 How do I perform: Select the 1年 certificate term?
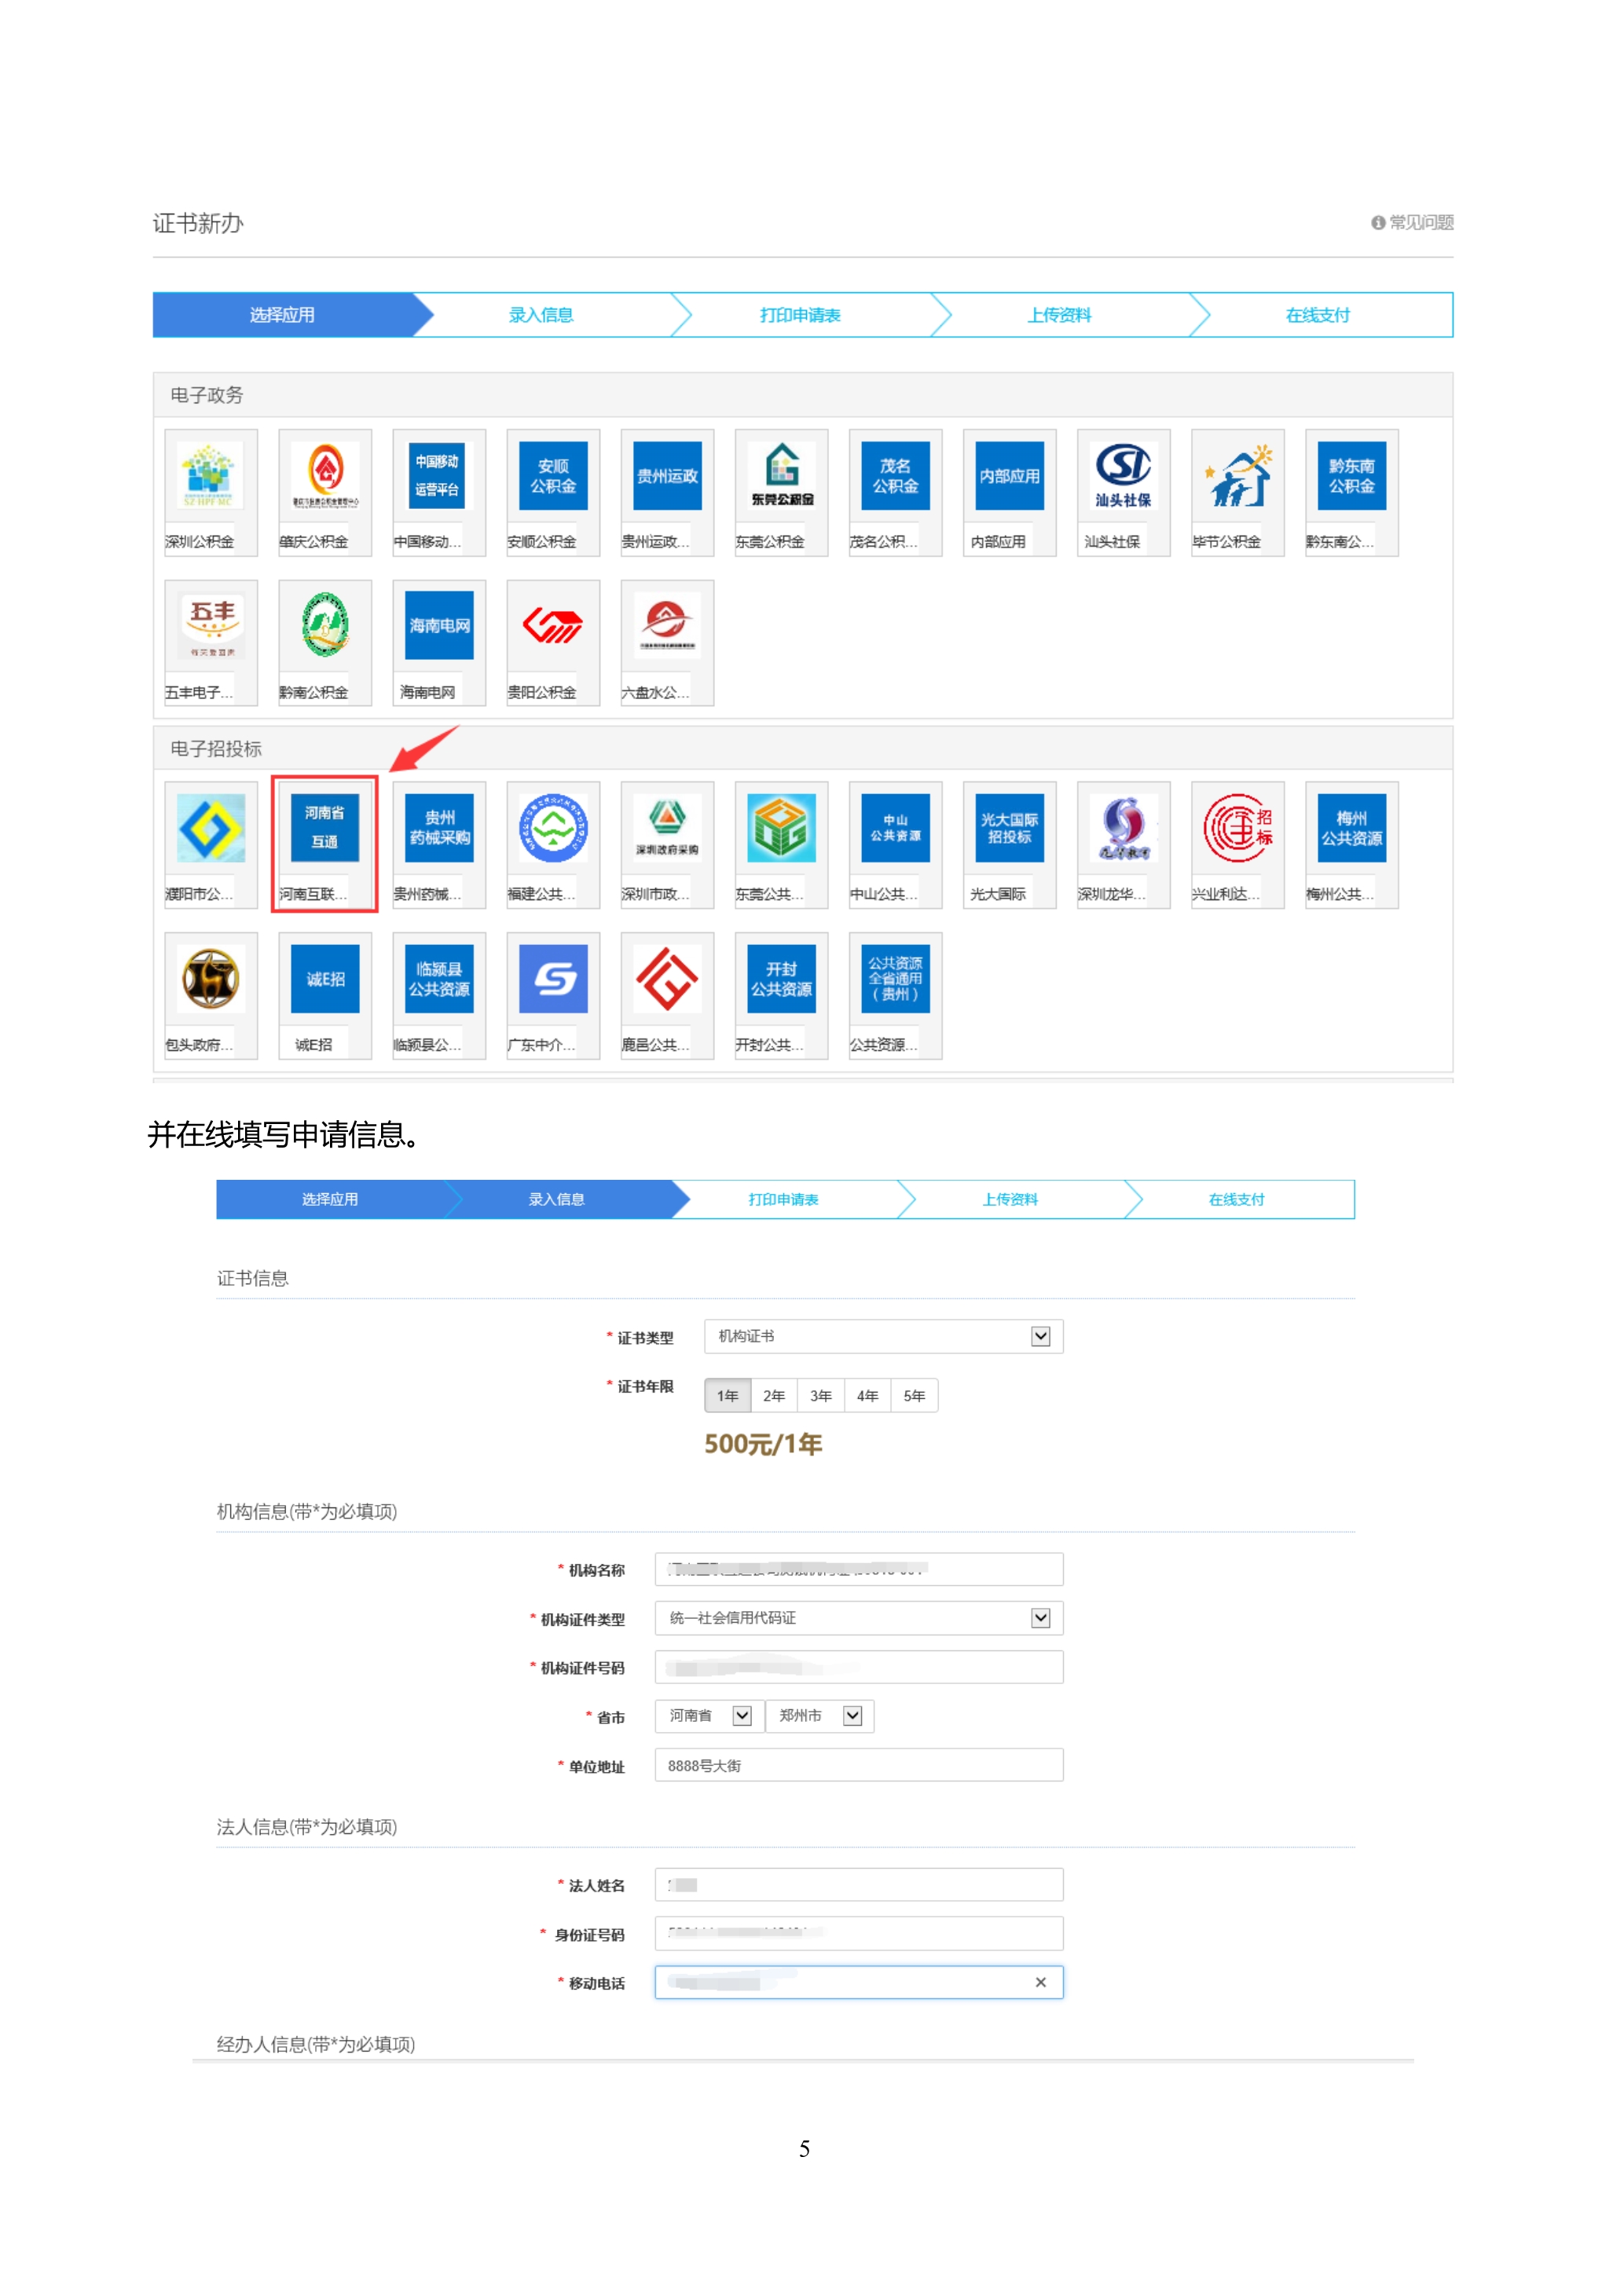[x=728, y=1395]
